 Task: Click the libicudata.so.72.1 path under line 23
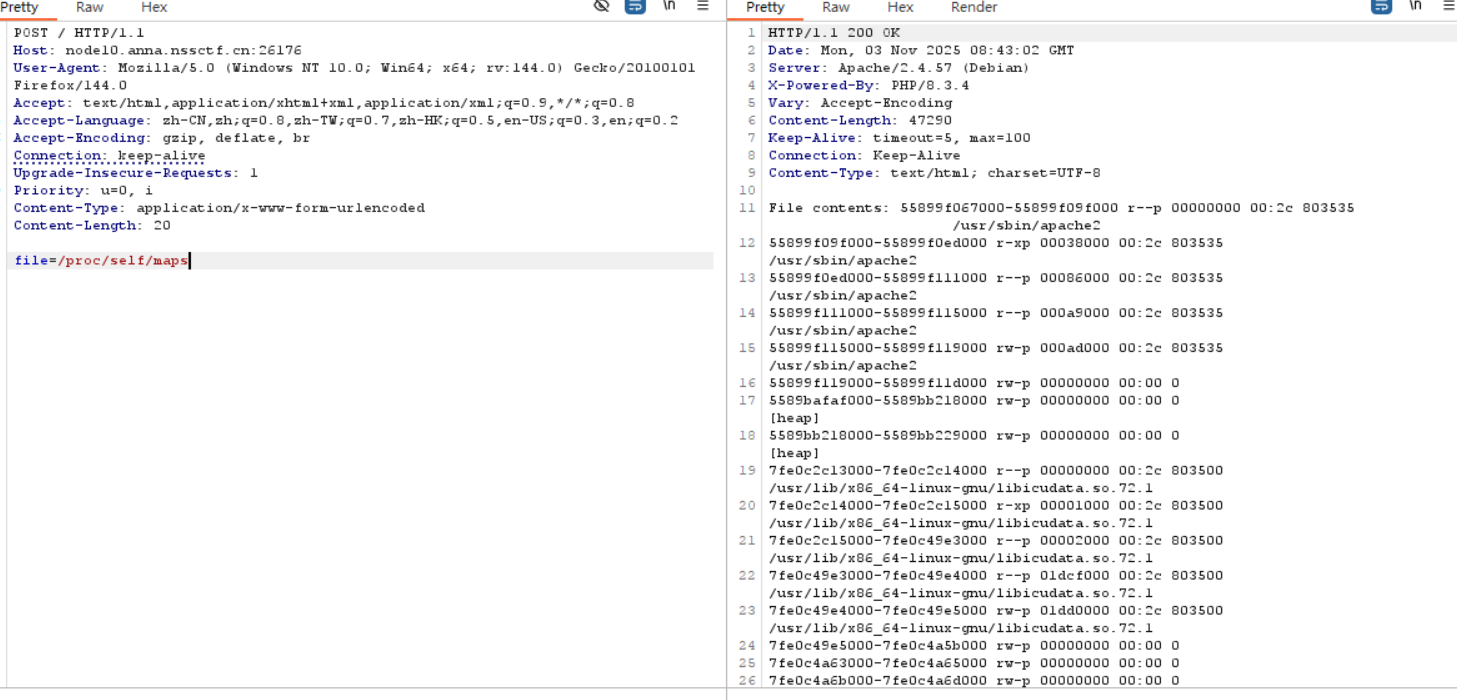point(961,628)
